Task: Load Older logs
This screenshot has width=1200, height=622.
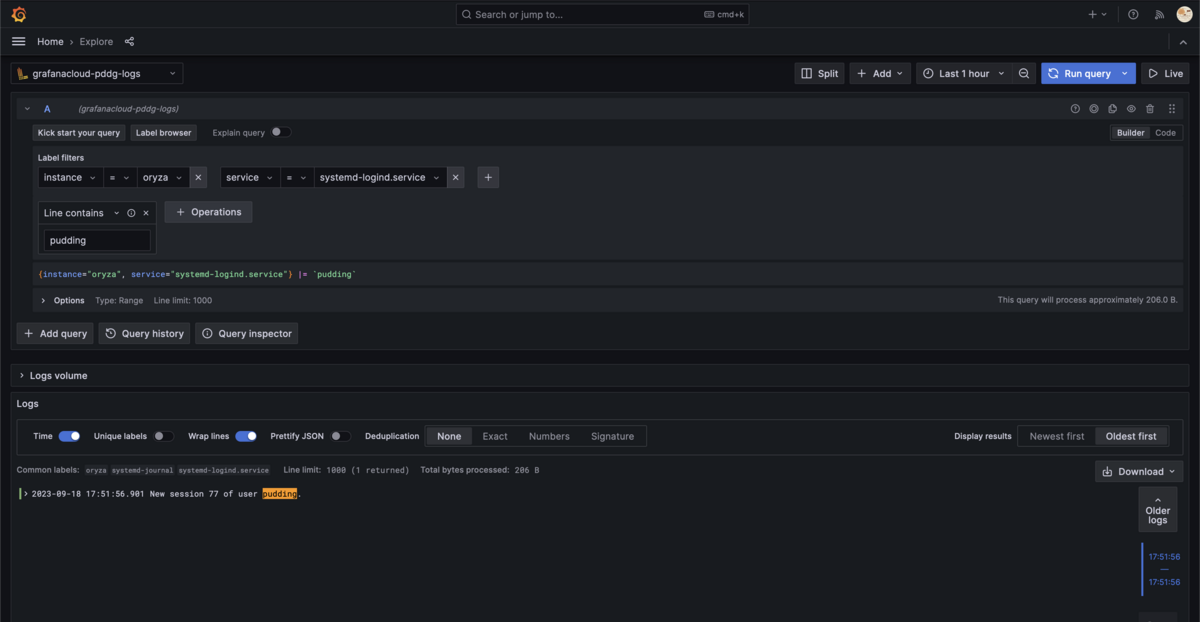Action: [x=1157, y=510]
